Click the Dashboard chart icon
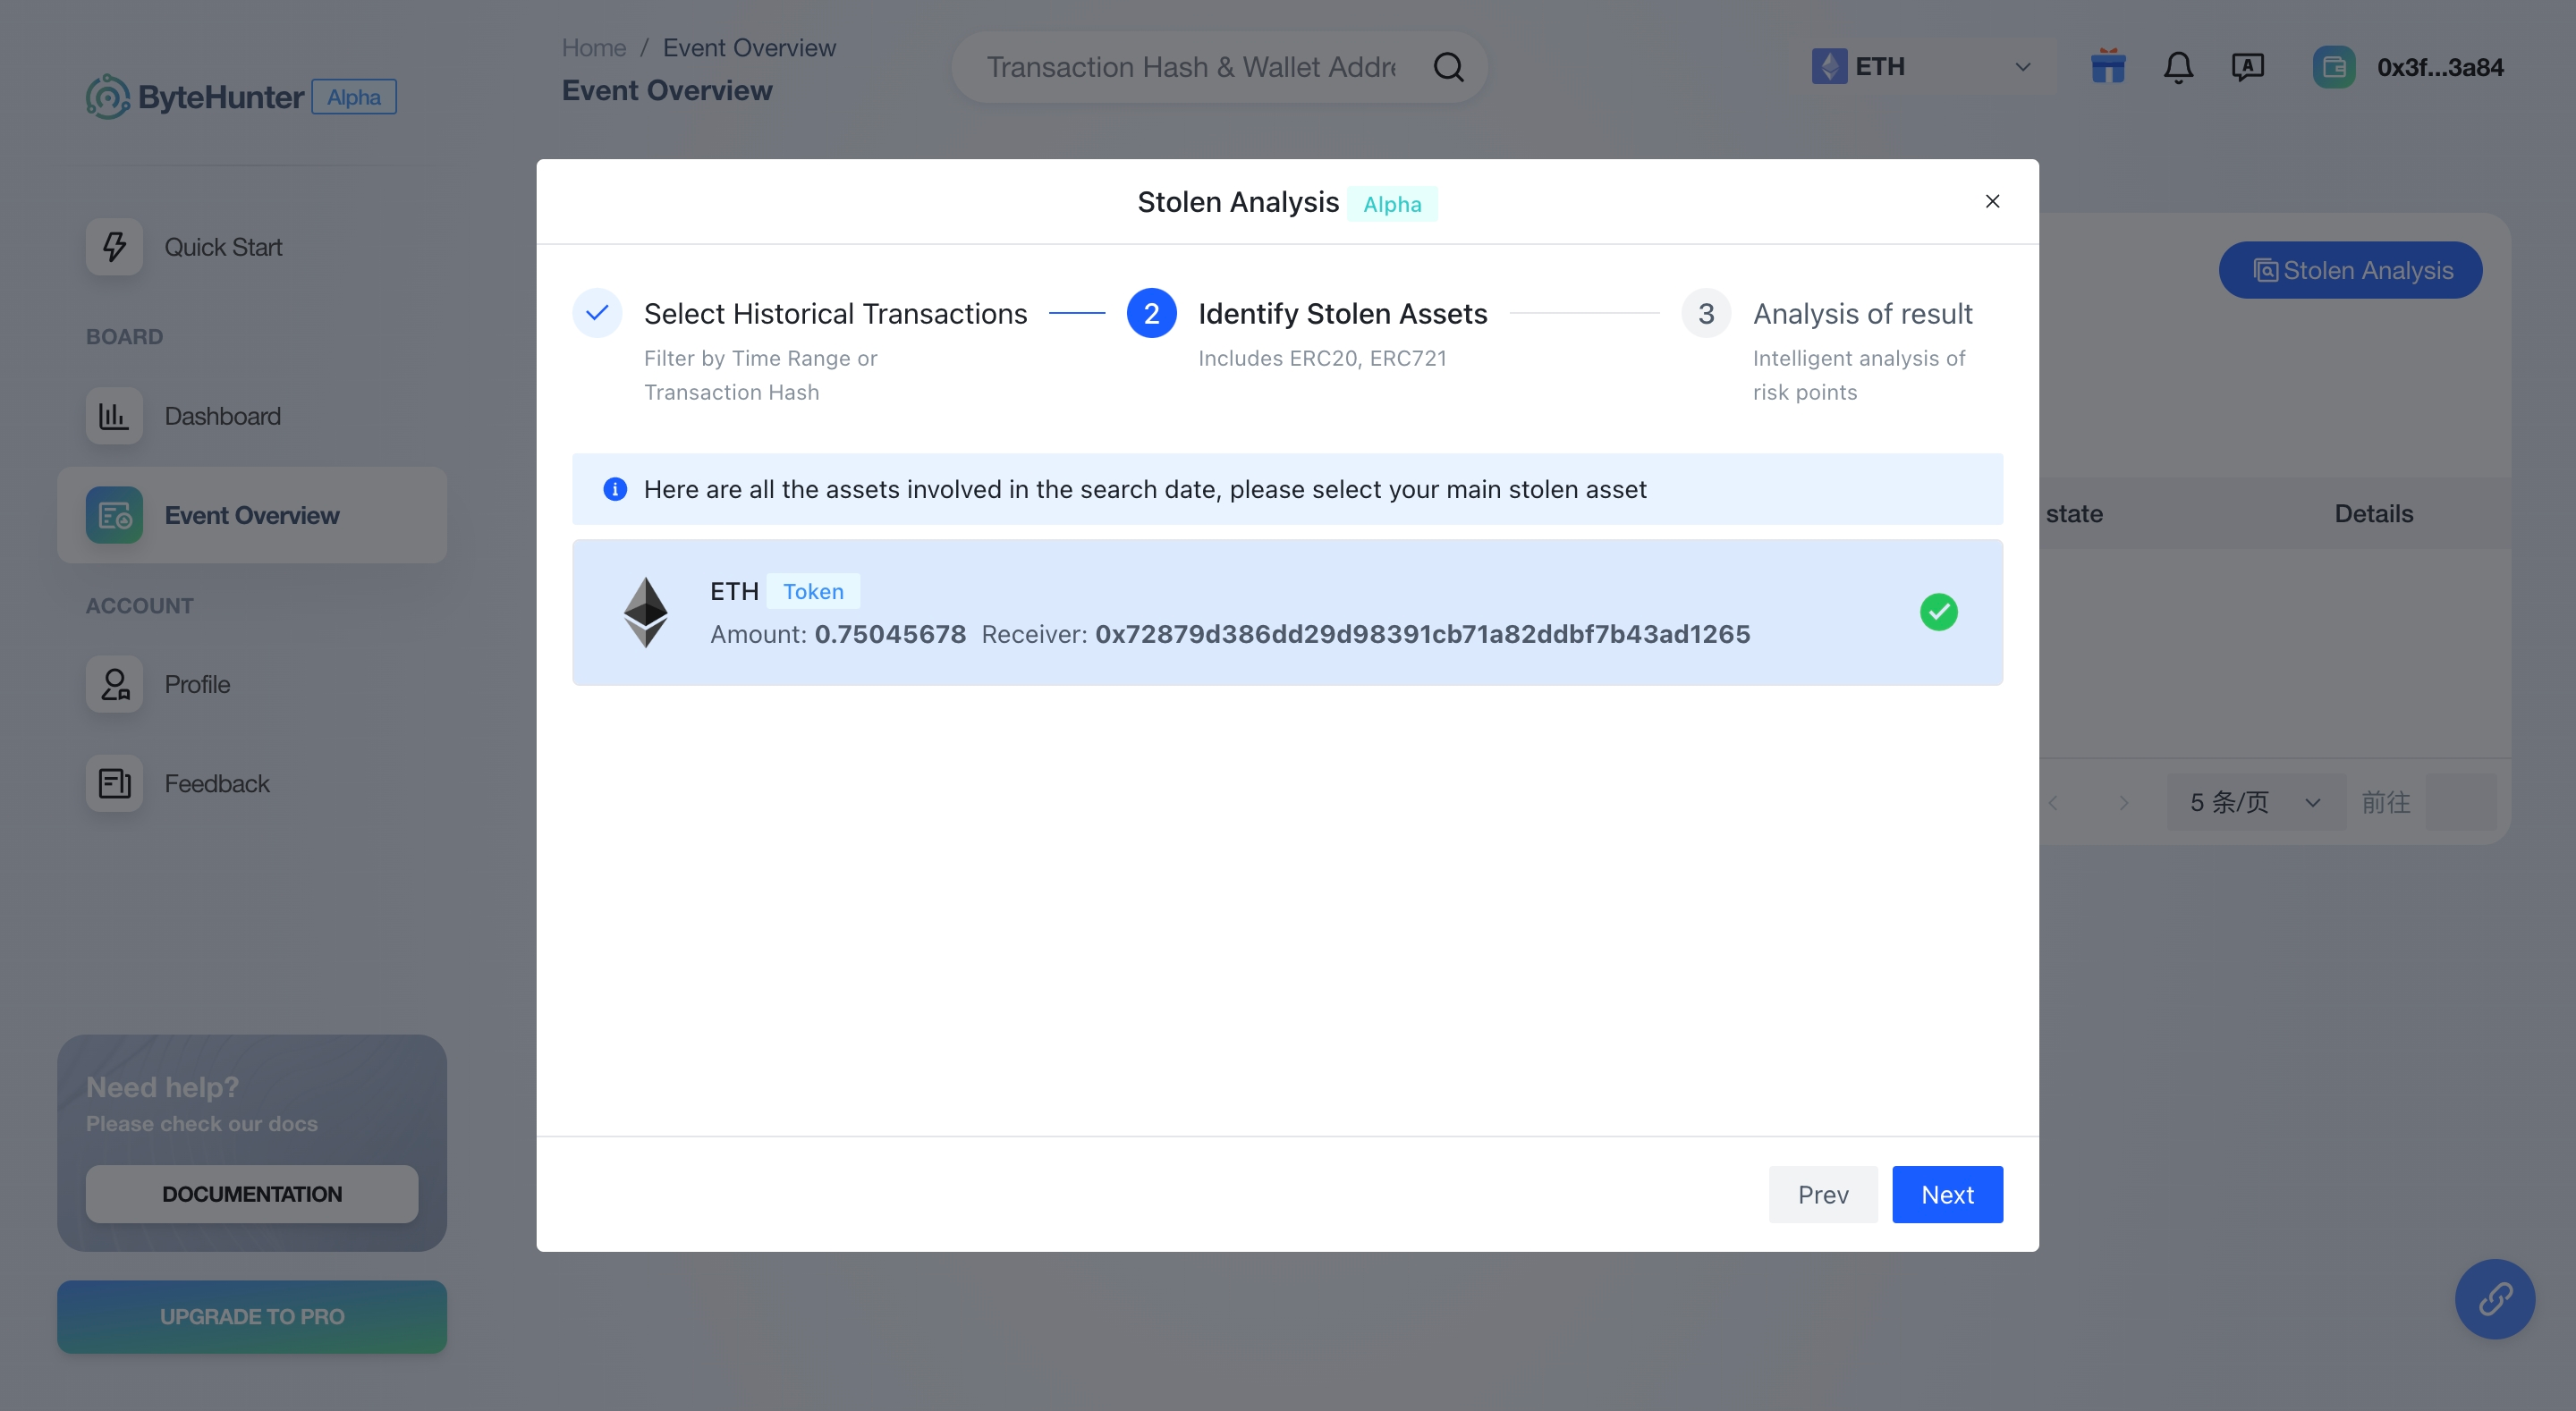The width and height of the screenshot is (2576, 1411). 113,415
